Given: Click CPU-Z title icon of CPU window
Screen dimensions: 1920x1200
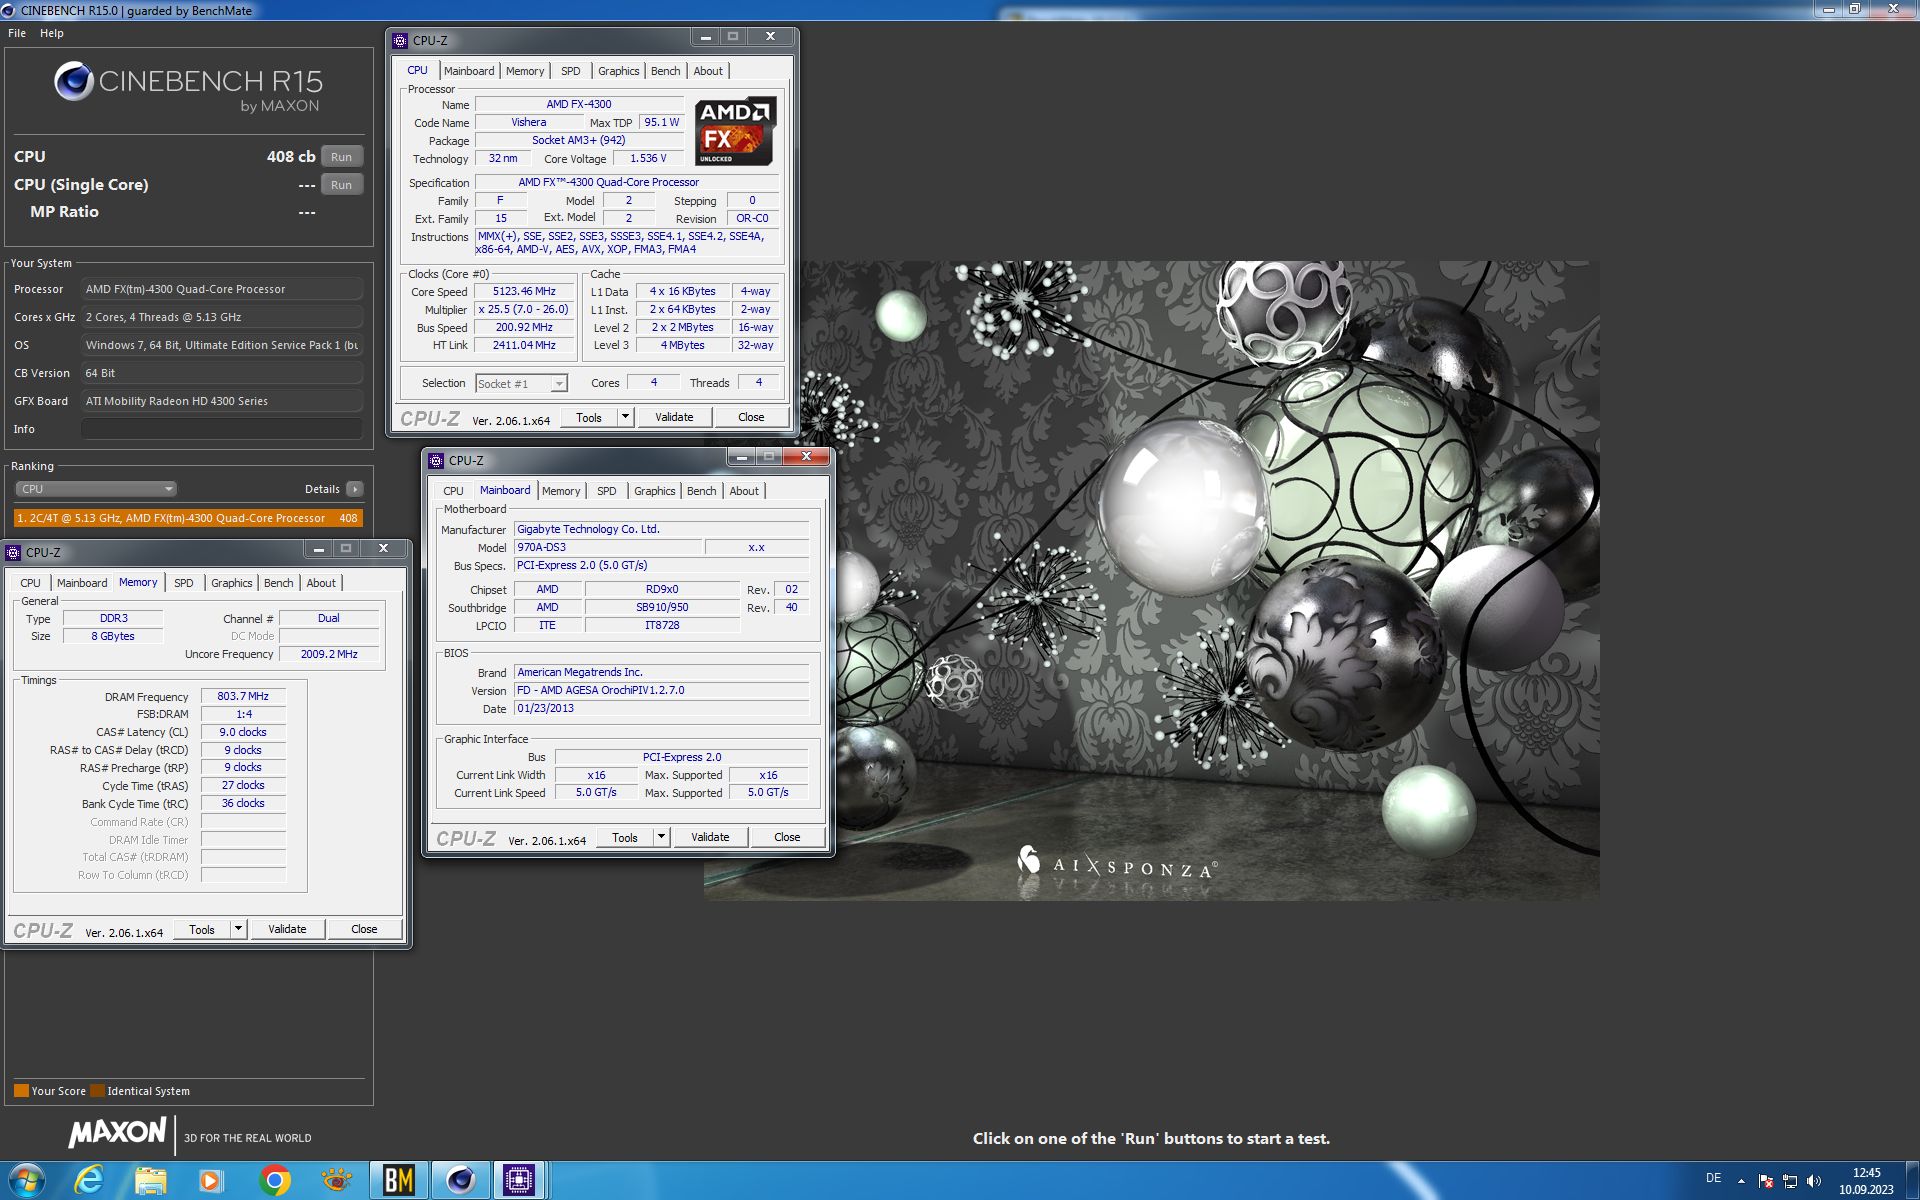Looking at the screenshot, I should (x=400, y=41).
